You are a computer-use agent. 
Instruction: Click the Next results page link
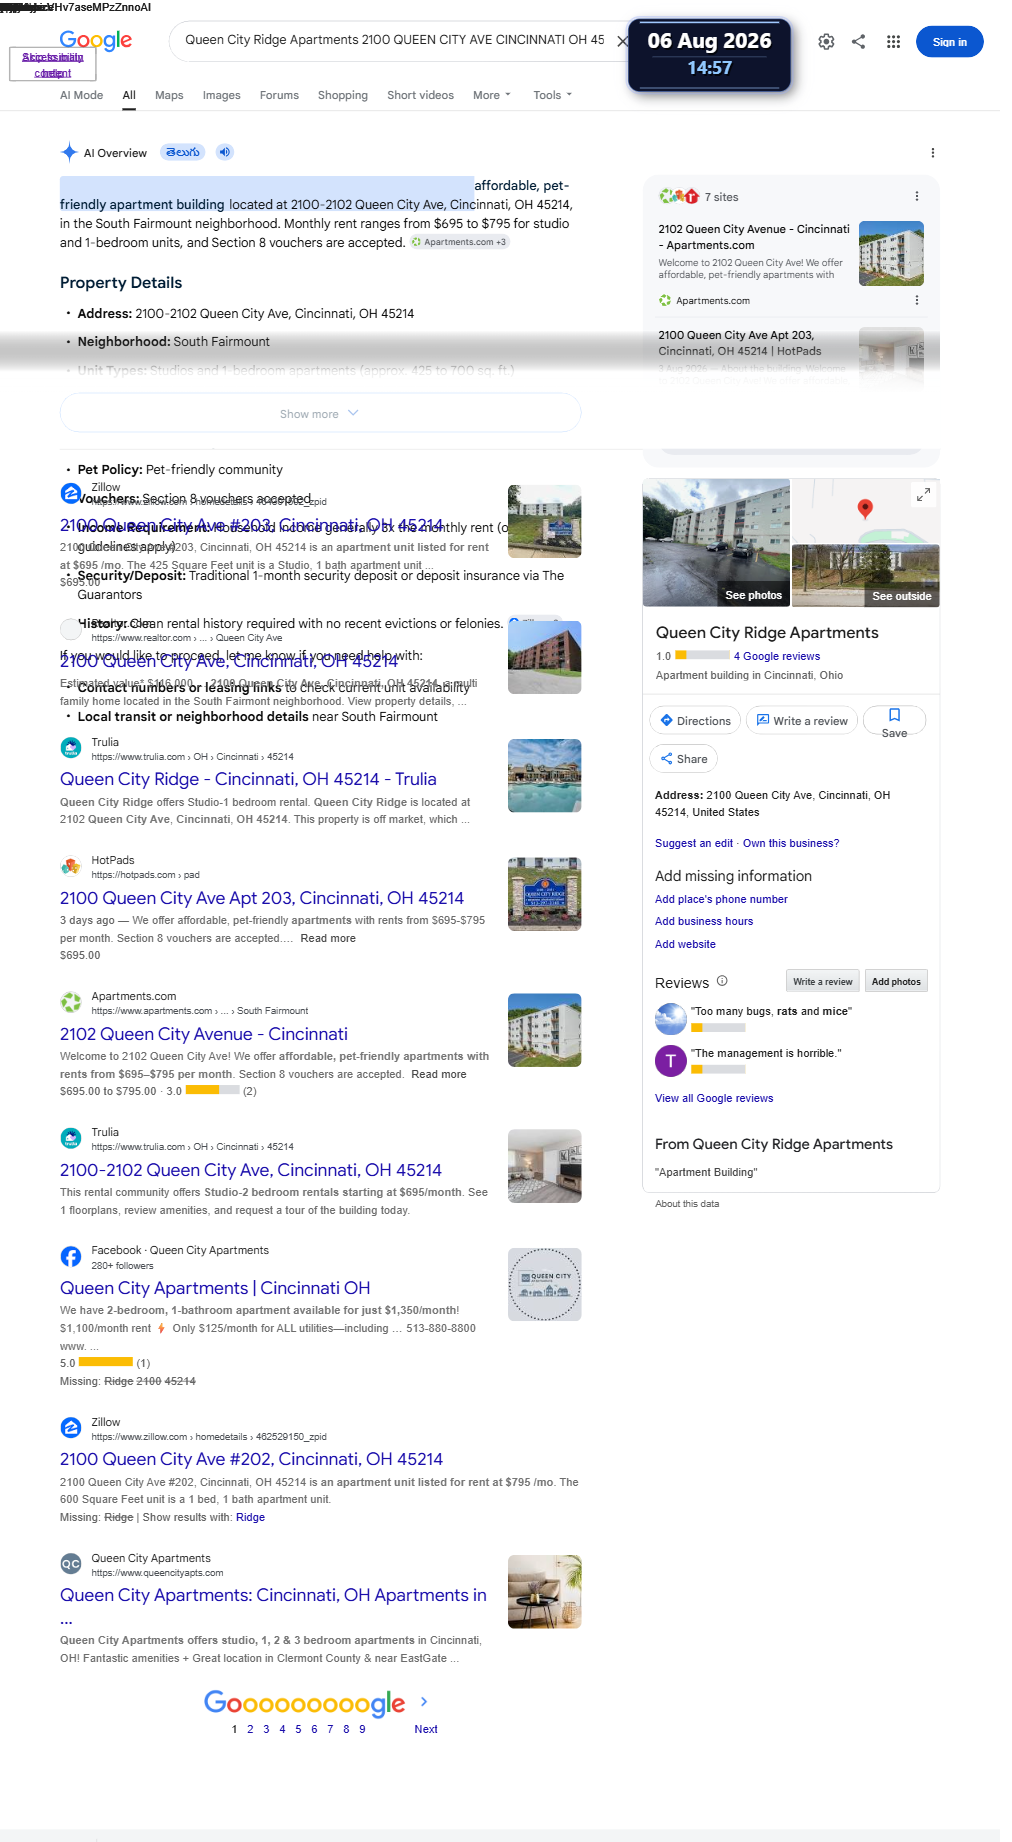pos(426,1729)
